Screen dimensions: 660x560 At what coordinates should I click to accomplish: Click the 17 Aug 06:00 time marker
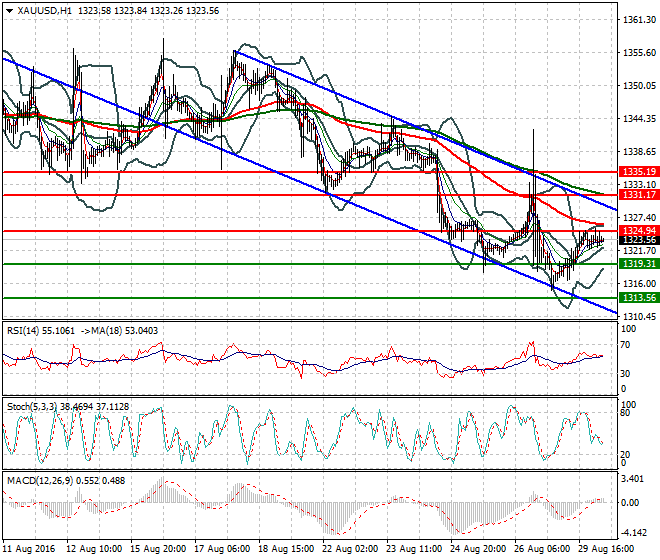pos(222,549)
